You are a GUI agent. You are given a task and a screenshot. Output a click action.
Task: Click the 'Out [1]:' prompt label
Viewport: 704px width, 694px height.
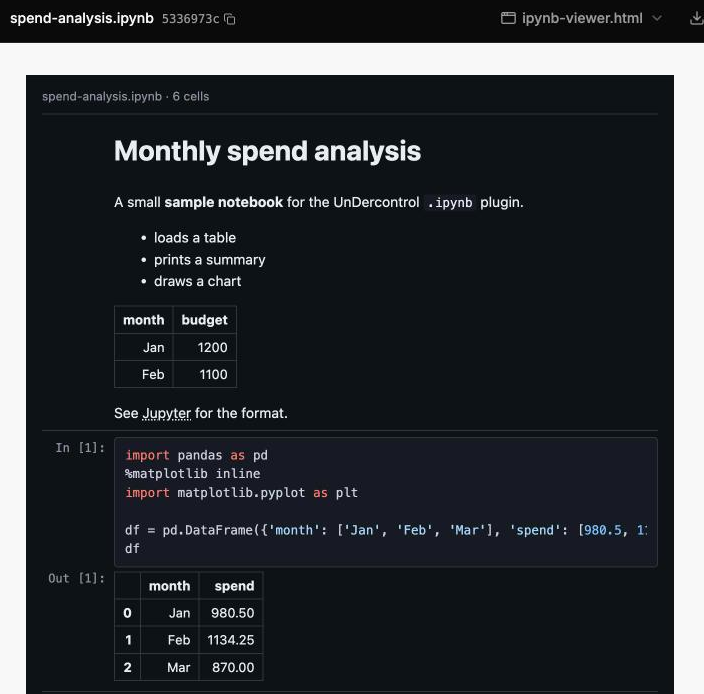76,578
